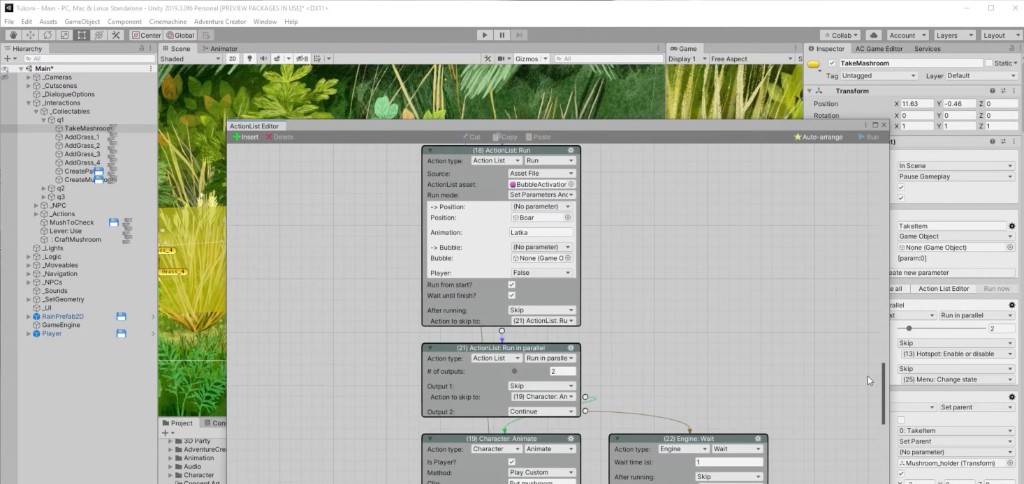The width and height of the screenshot is (1024, 484).
Task: Click Output 2 connection socket
Action: click(x=584, y=411)
